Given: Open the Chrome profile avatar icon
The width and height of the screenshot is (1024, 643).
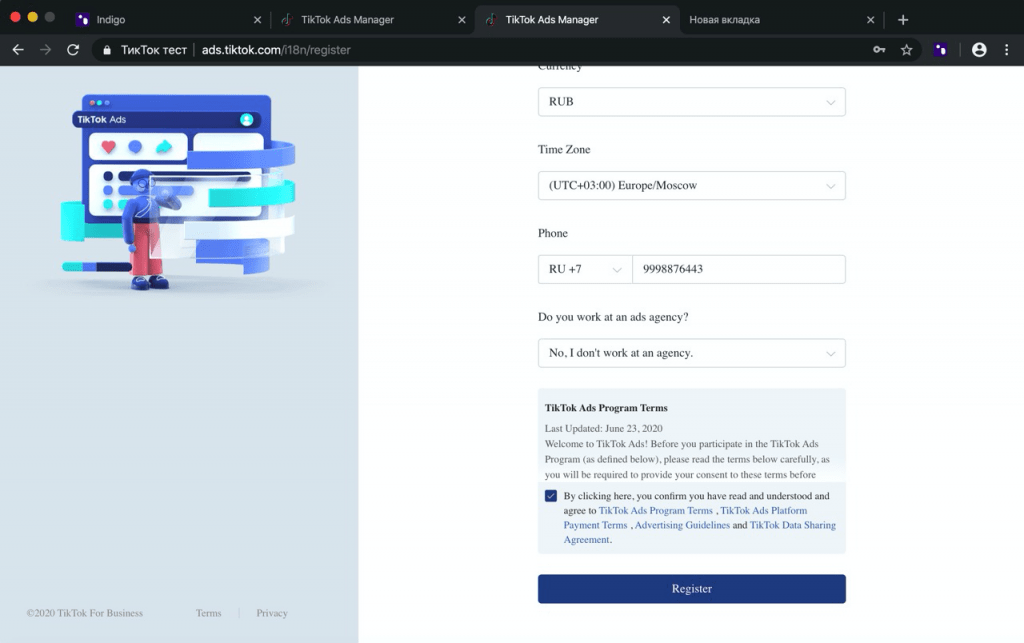Looking at the screenshot, I should pos(979,49).
